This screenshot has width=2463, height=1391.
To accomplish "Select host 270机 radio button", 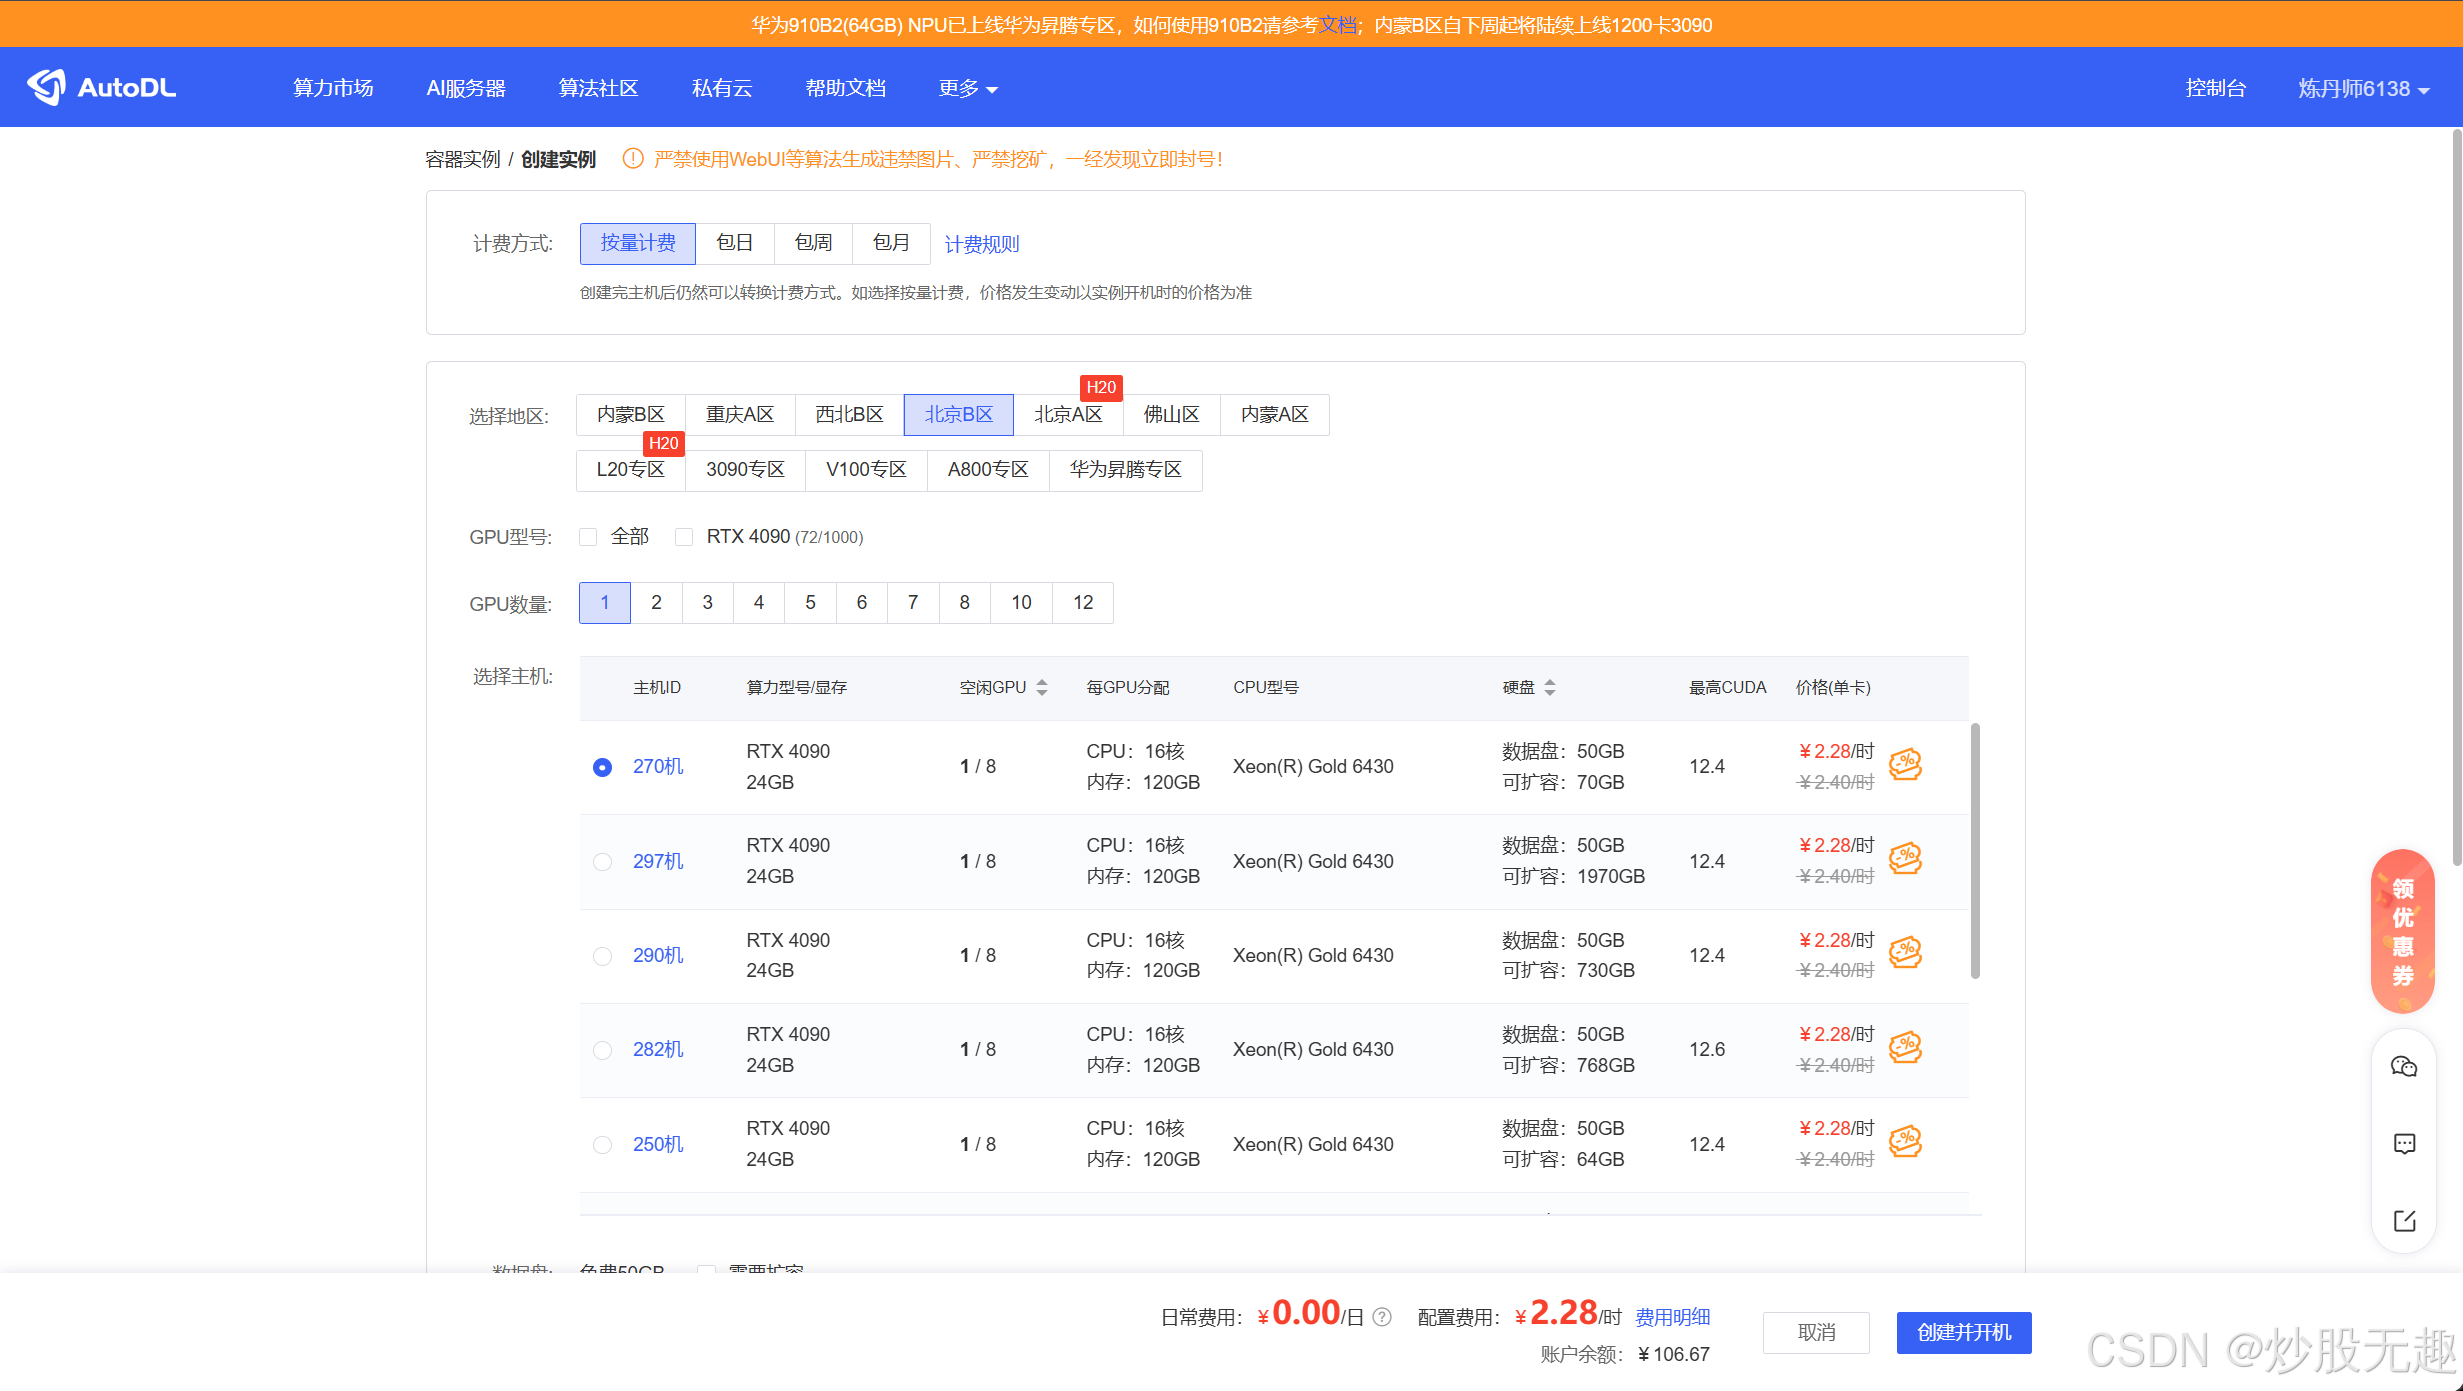I will (602, 767).
